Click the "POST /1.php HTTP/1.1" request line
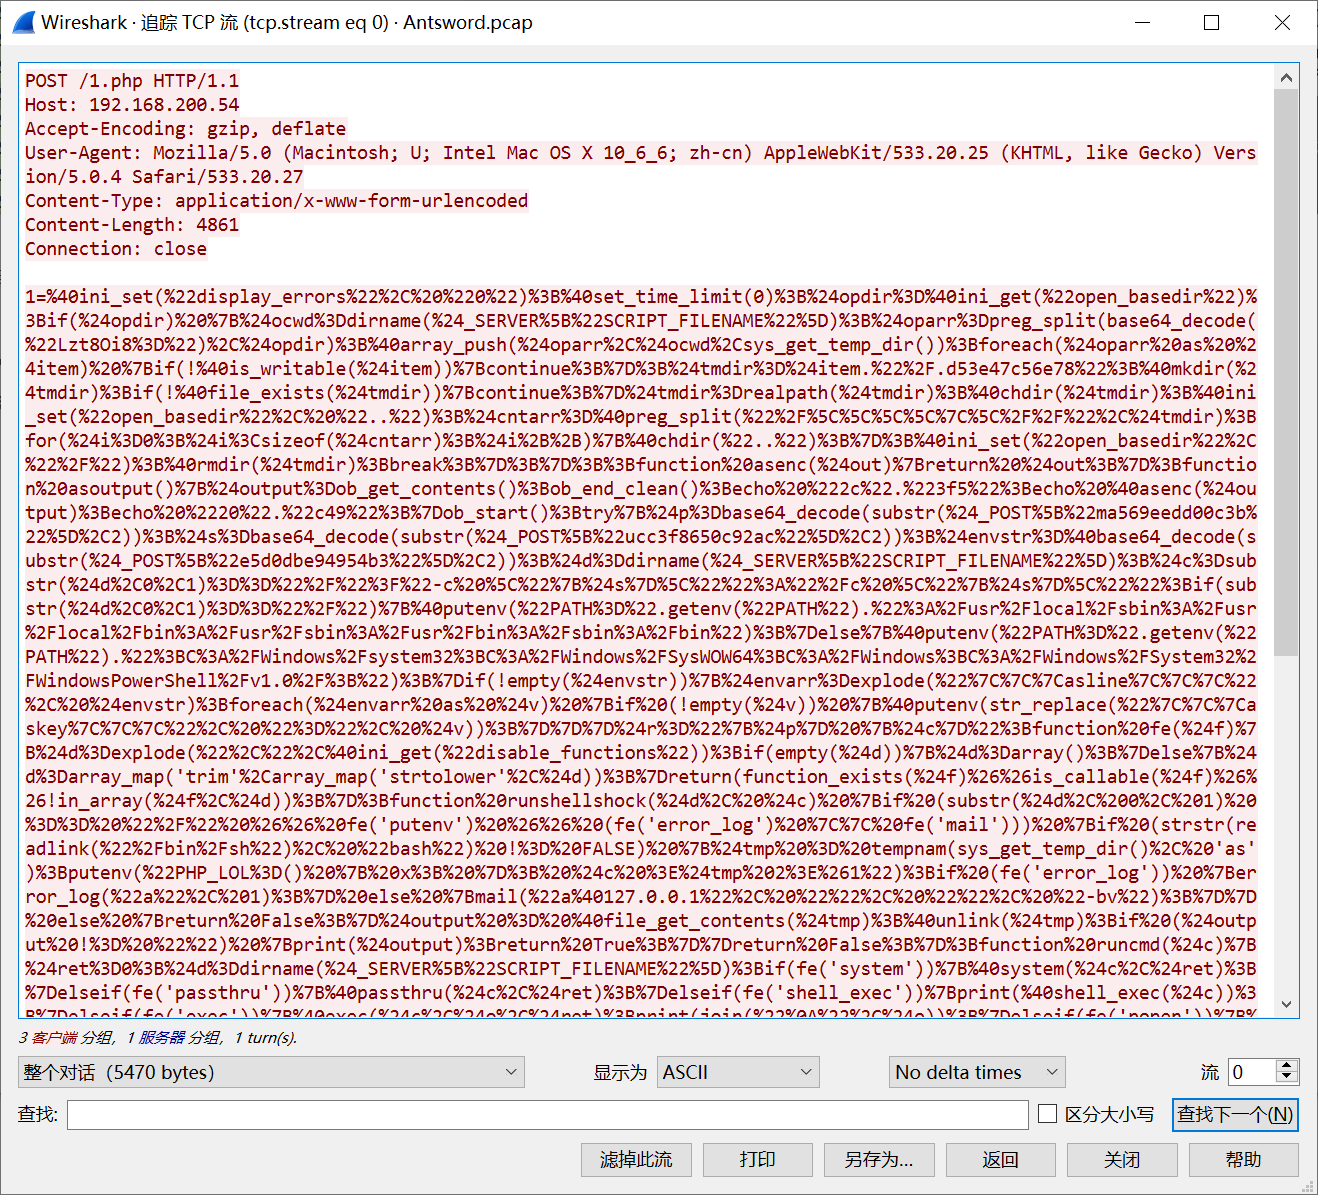 pos(132,81)
